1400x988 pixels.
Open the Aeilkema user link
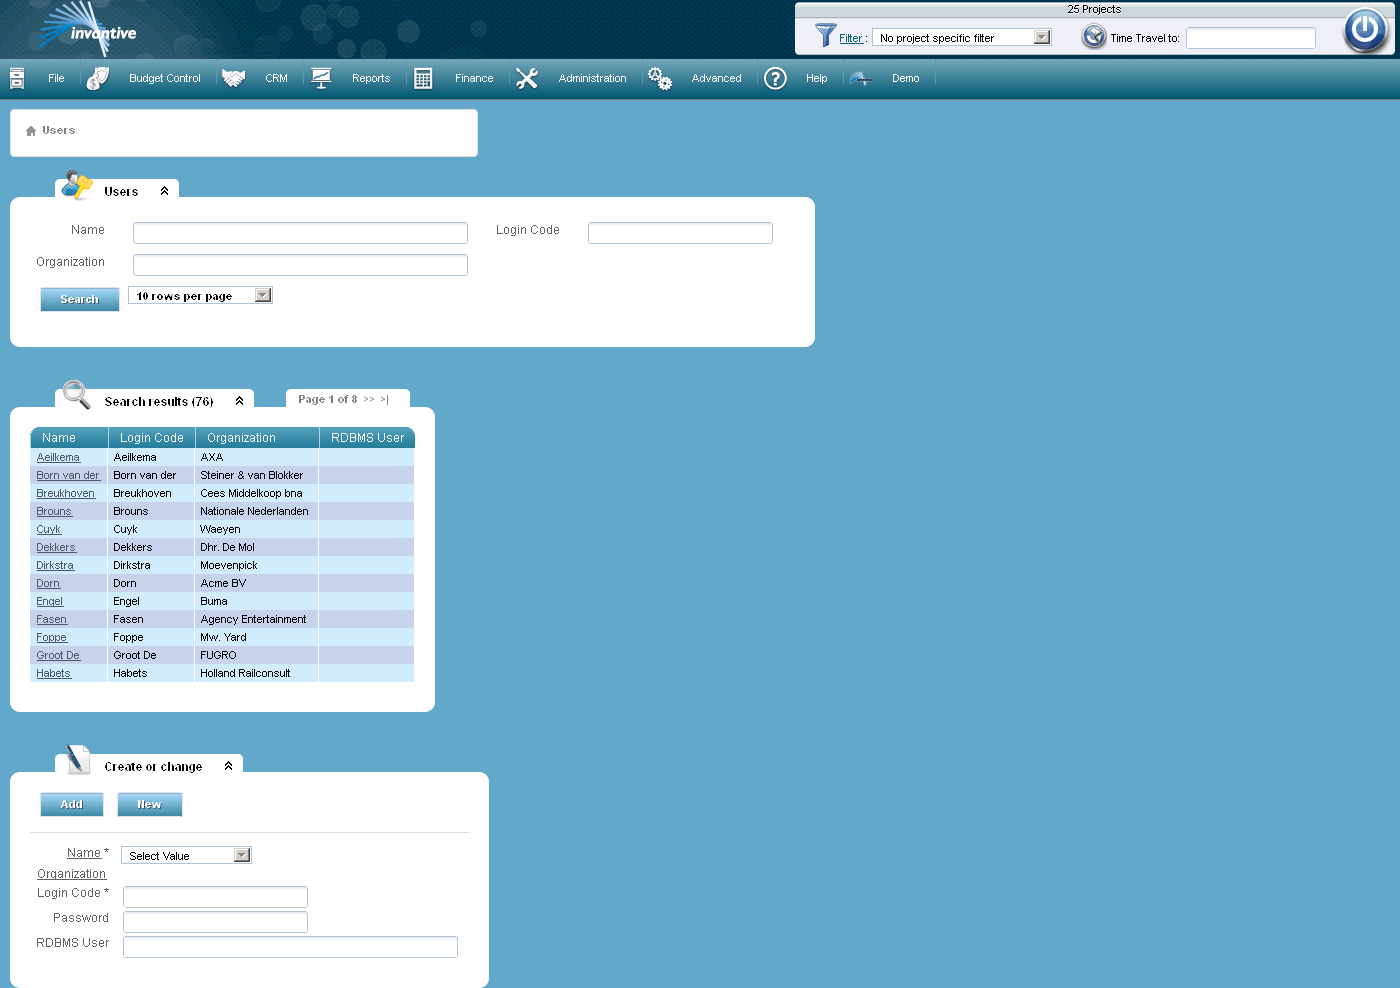click(58, 457)
